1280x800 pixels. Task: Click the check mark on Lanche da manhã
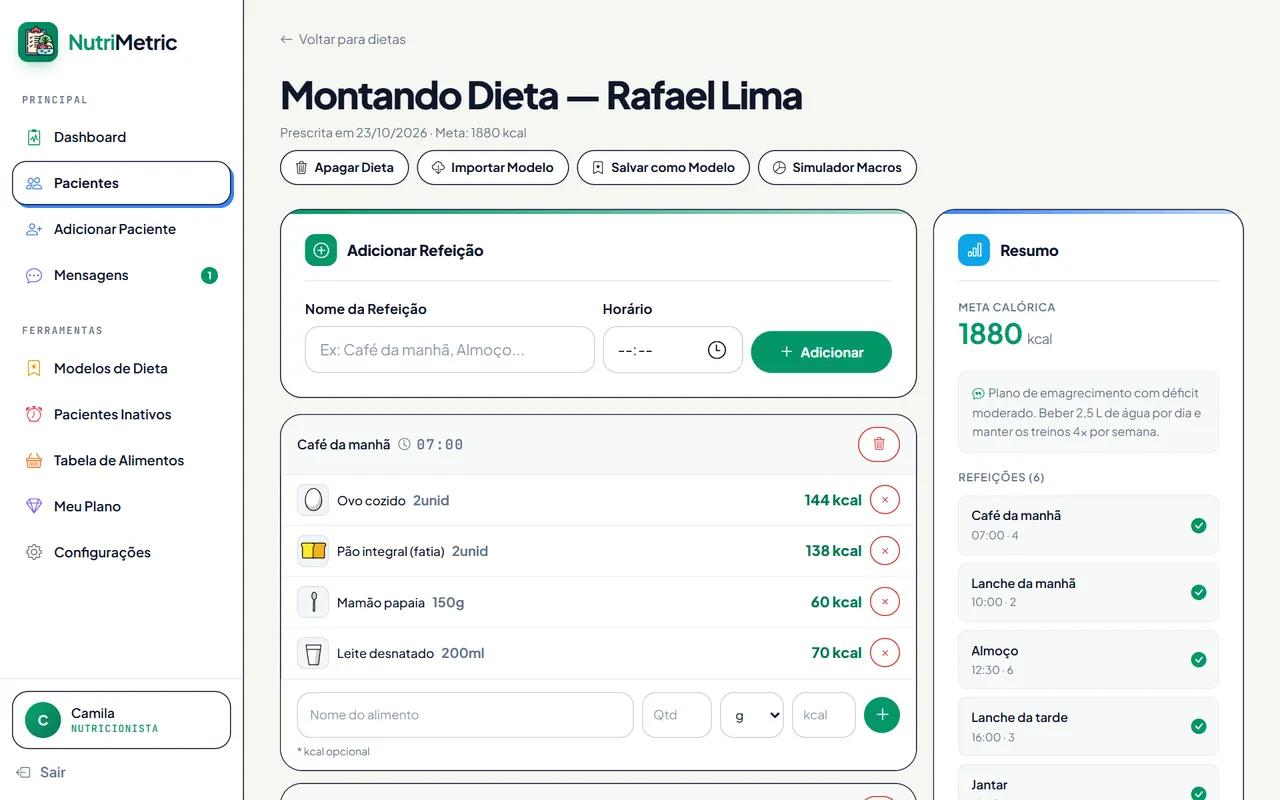coord(1199,592)
